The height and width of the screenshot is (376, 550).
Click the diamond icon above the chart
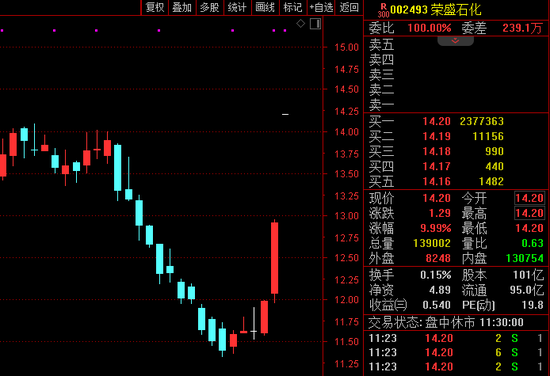[x=301, y=24]
